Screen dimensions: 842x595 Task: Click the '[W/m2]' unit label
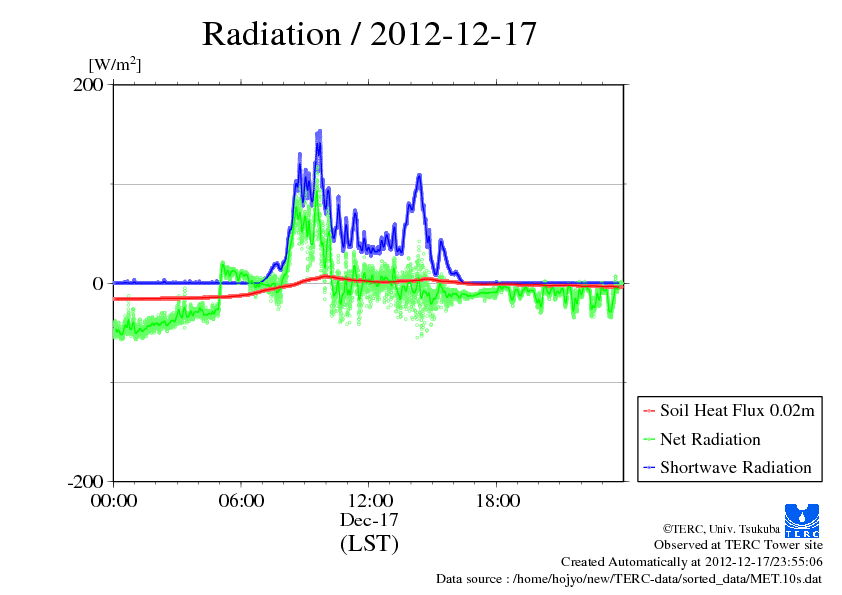[115, 65]
